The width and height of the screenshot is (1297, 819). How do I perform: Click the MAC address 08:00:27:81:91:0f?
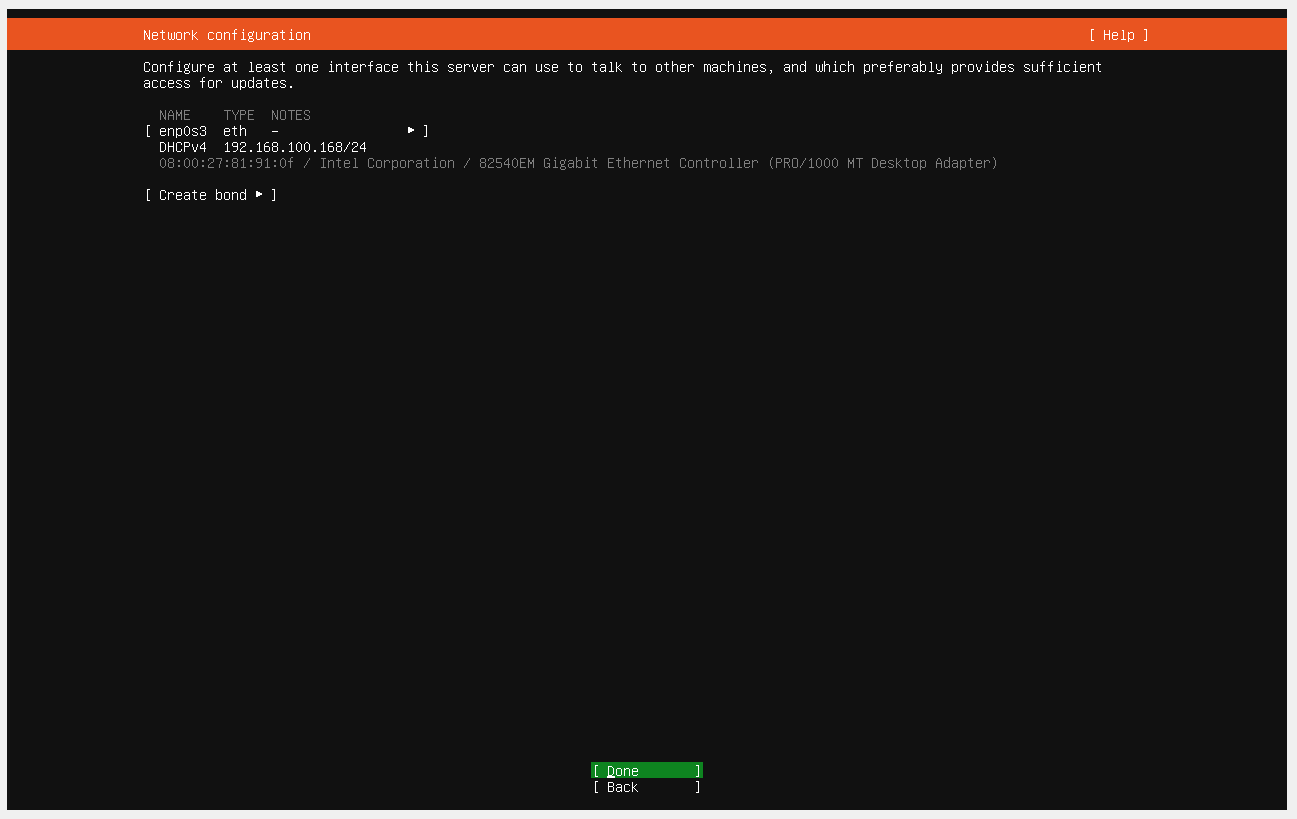pyautogui.click(x=227, y=163)
